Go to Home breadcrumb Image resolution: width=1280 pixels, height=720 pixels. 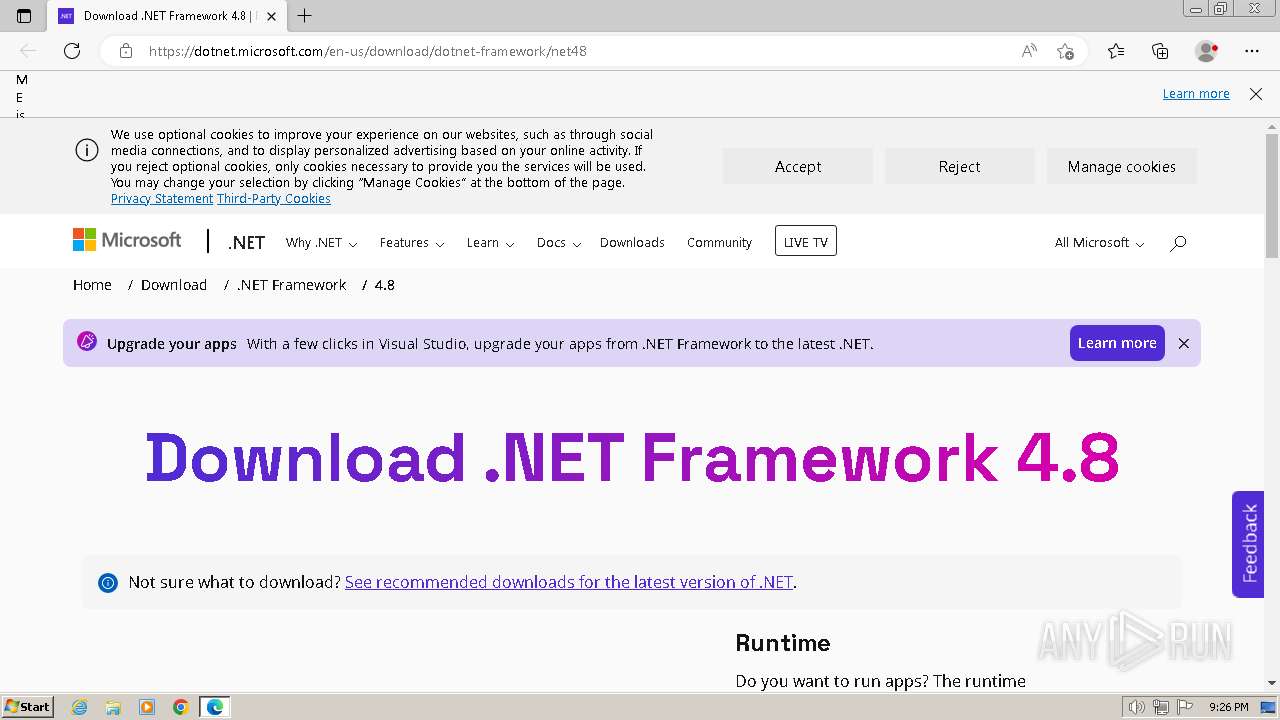(x=92, y=285)
